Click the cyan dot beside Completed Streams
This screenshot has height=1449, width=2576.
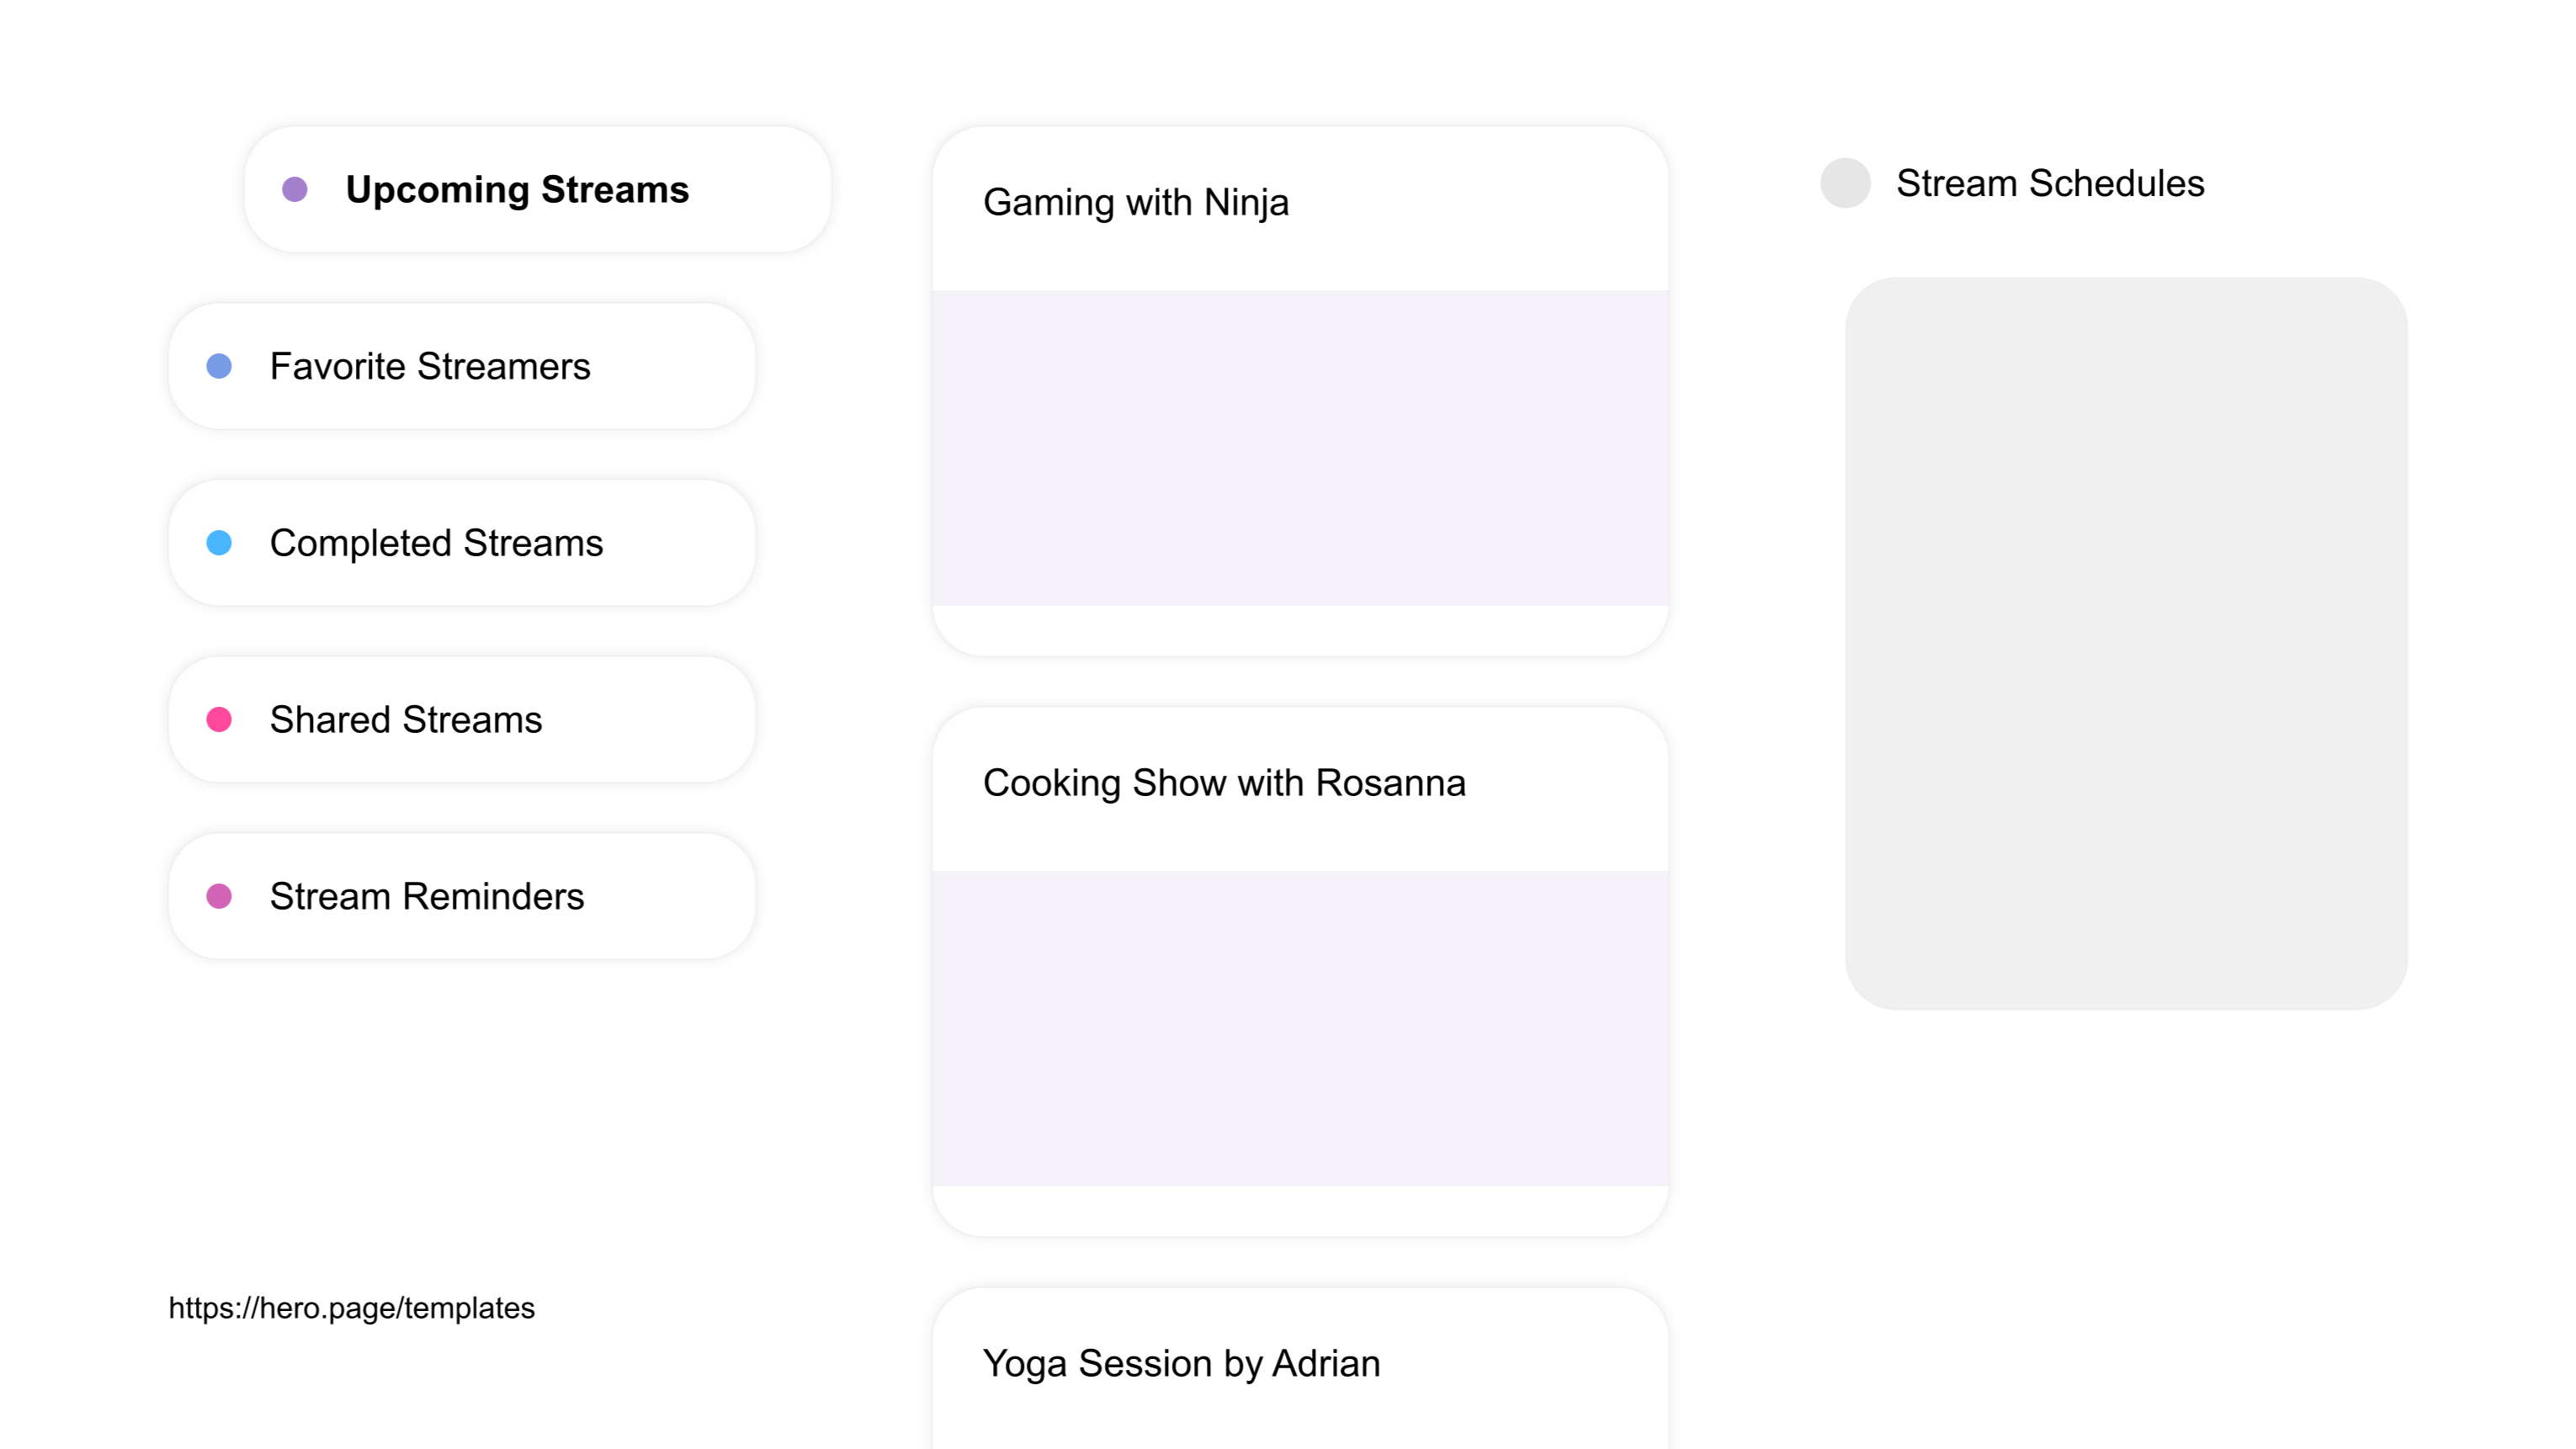point(219,543)
